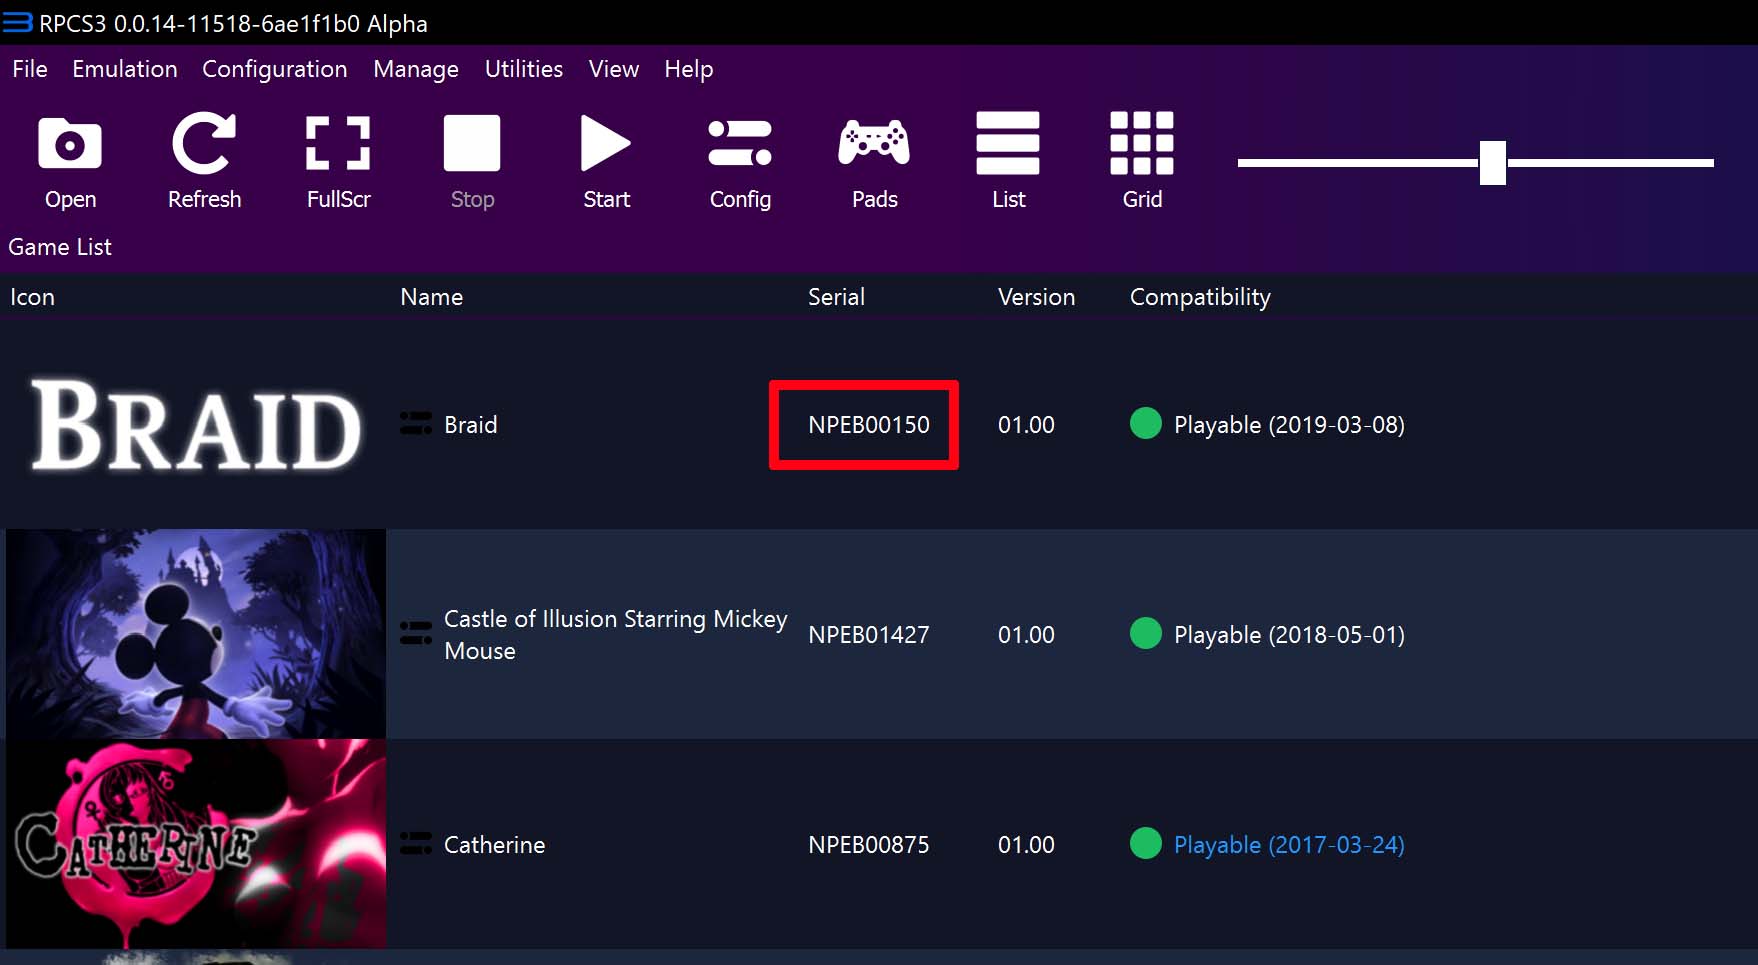Open the Configuration menu
The image size is (1758, 965).
pyautogui.click(x=275, y=69)
